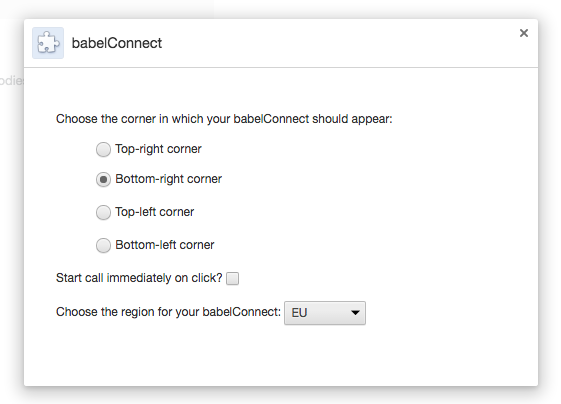
Task: Click the "Top-left corner" label text
Action: click(155, 212)
